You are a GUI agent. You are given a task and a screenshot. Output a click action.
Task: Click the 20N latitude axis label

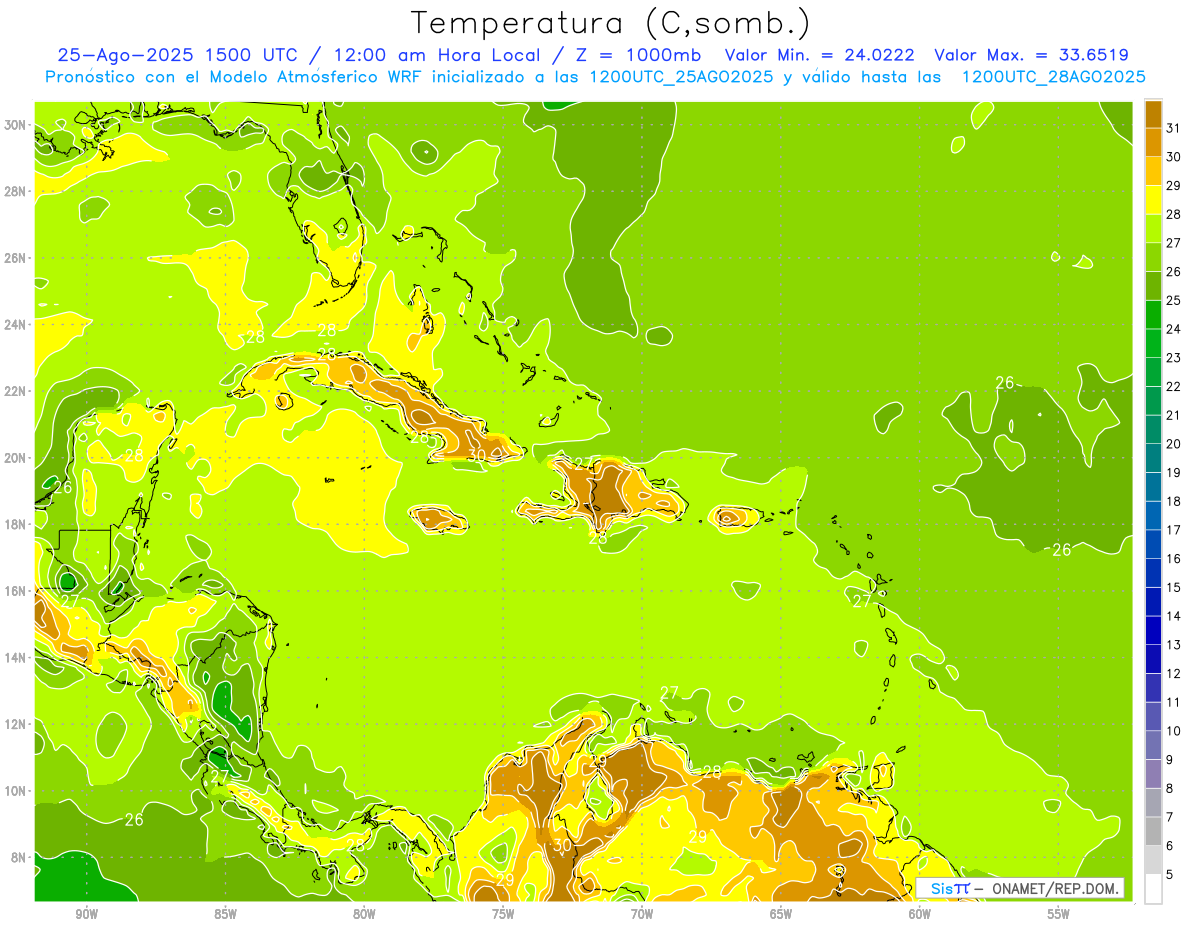pyautogui.click(x=15, y=458)
